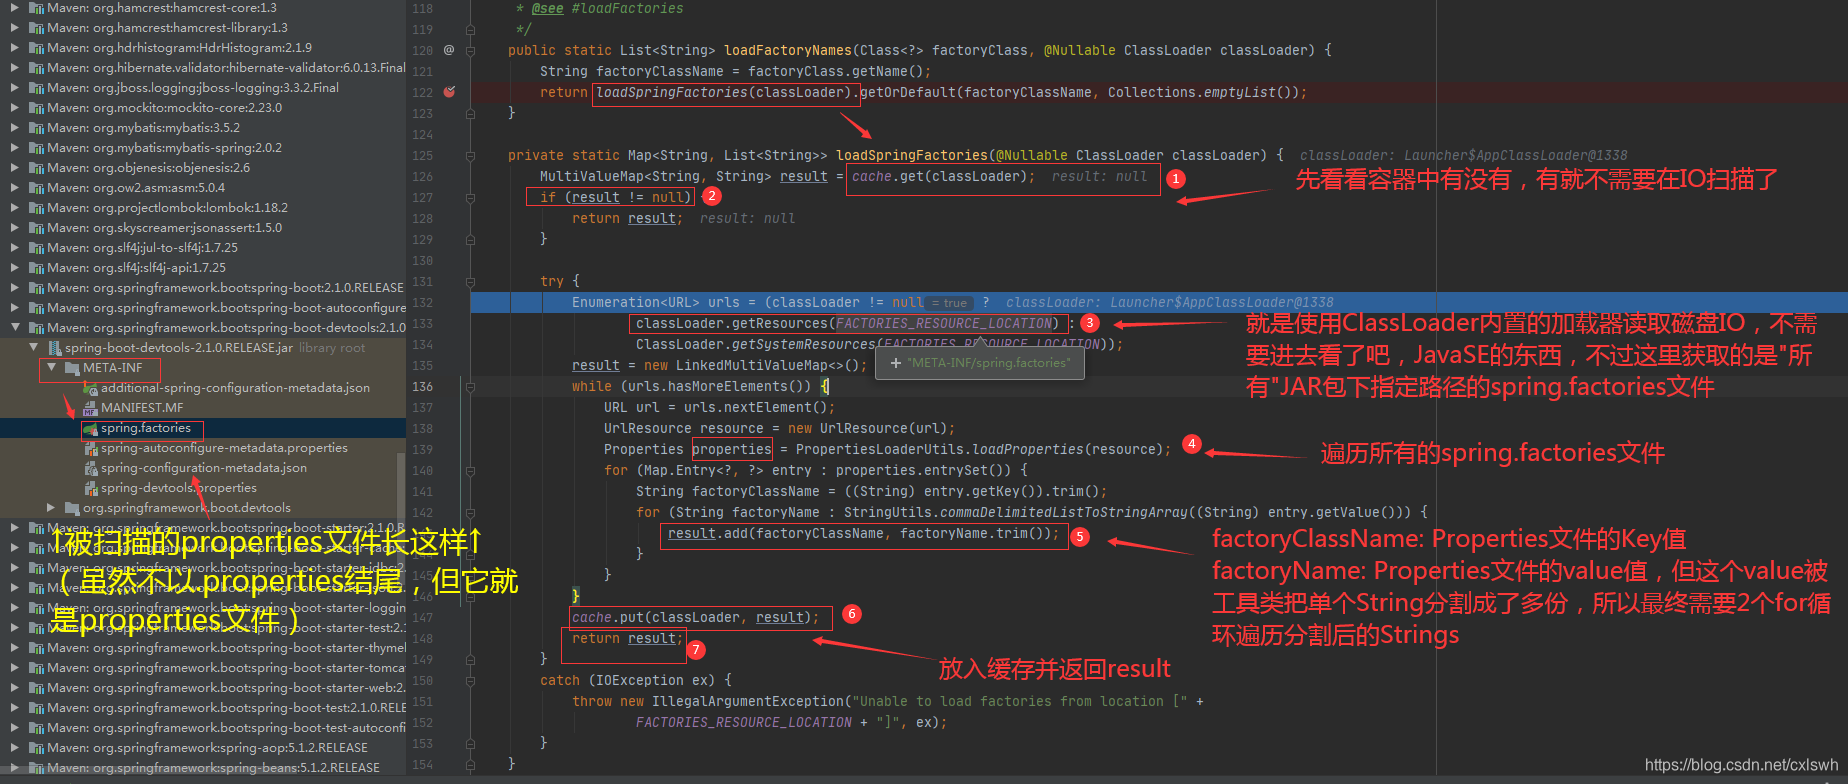Image resolution: width=1848 pixels, height=784 pixels.
Task: Click the jar archive icon of spring-boot-devtools-2.1.0.RELEASE.jar
Action: [x=54, y=348]
